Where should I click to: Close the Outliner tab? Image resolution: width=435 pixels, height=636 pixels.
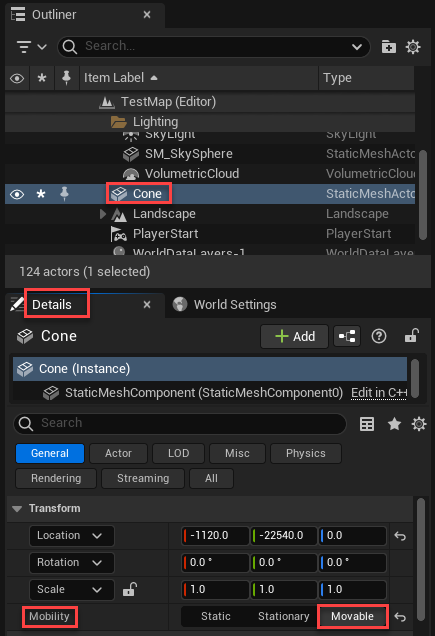coord(147,15)
